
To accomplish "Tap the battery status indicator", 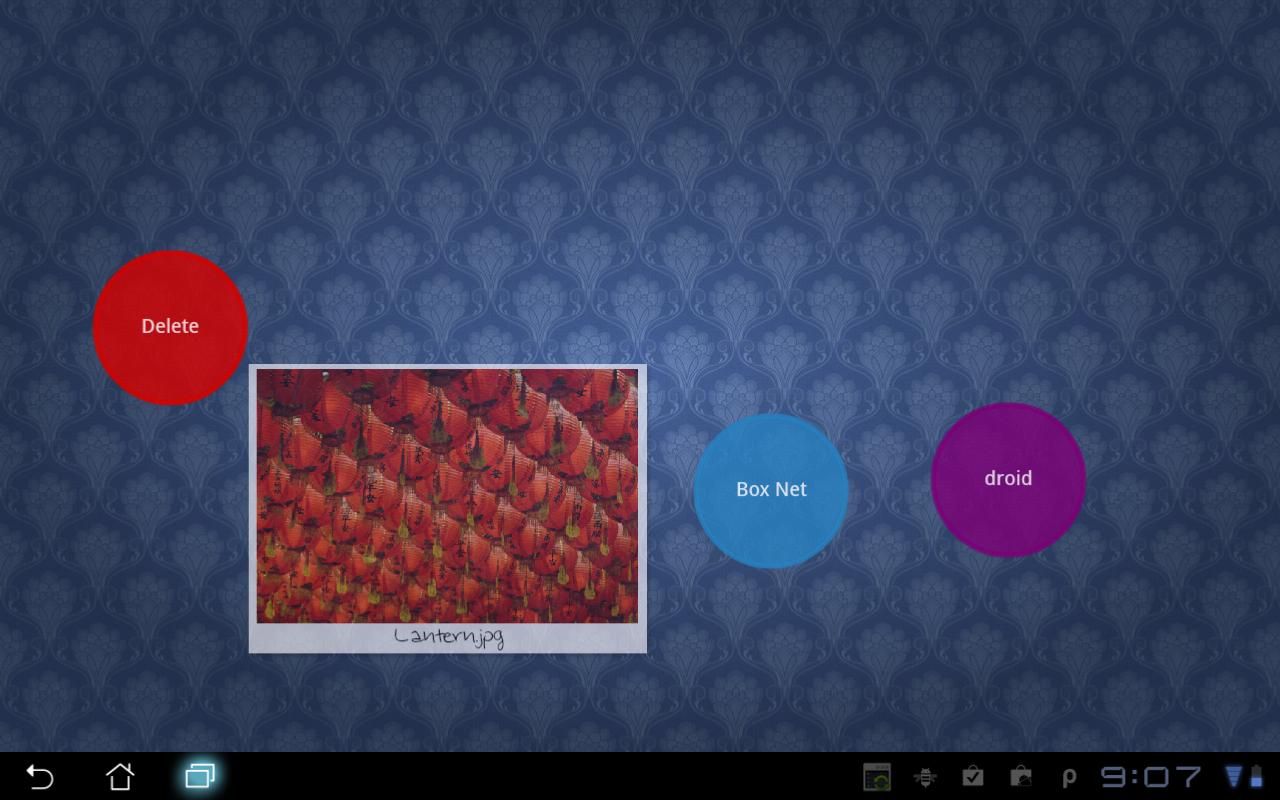I will click(x=1257, y=776).
